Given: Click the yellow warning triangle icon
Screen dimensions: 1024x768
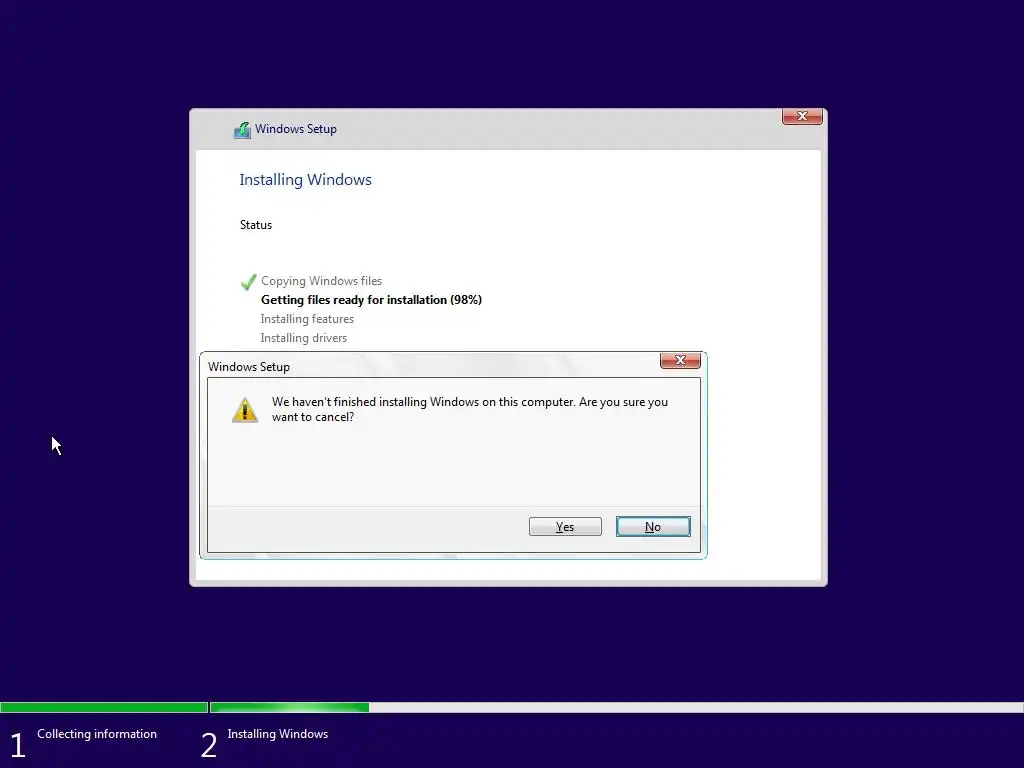Looking at the screenshot, I should pyautogui.click(x=245, y=410).
